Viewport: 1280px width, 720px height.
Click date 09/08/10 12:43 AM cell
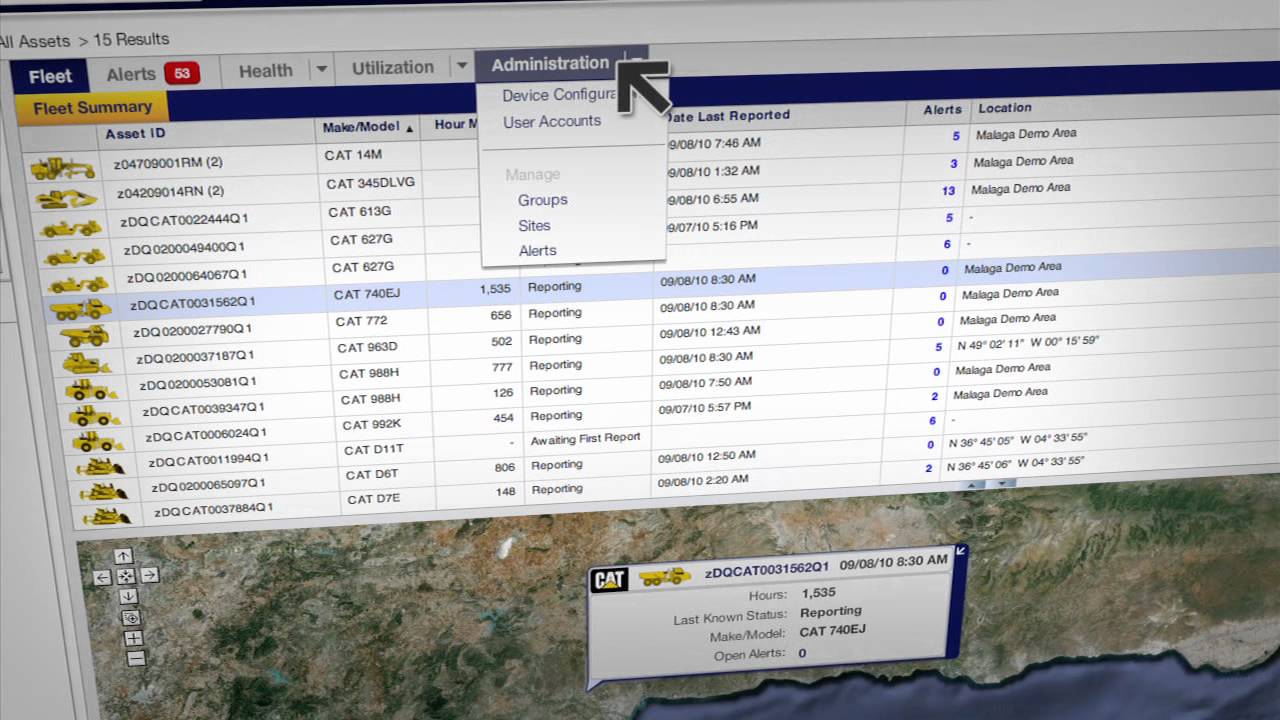pyautogui.click(x=710, y=331)
